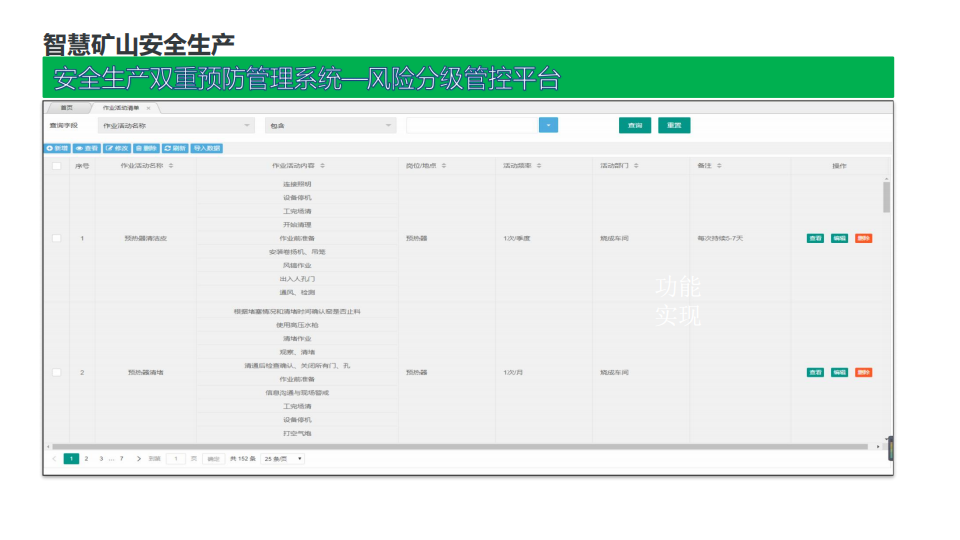Close the 作业活动清单 tab with its X
Screen dimensions: 960x540
(148, 108)
